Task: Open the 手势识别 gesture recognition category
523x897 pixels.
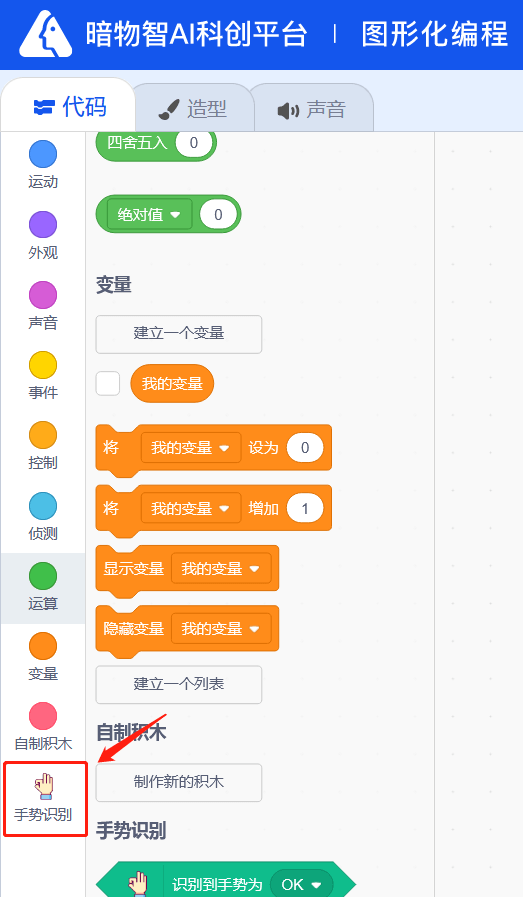Action: (43, 799)
